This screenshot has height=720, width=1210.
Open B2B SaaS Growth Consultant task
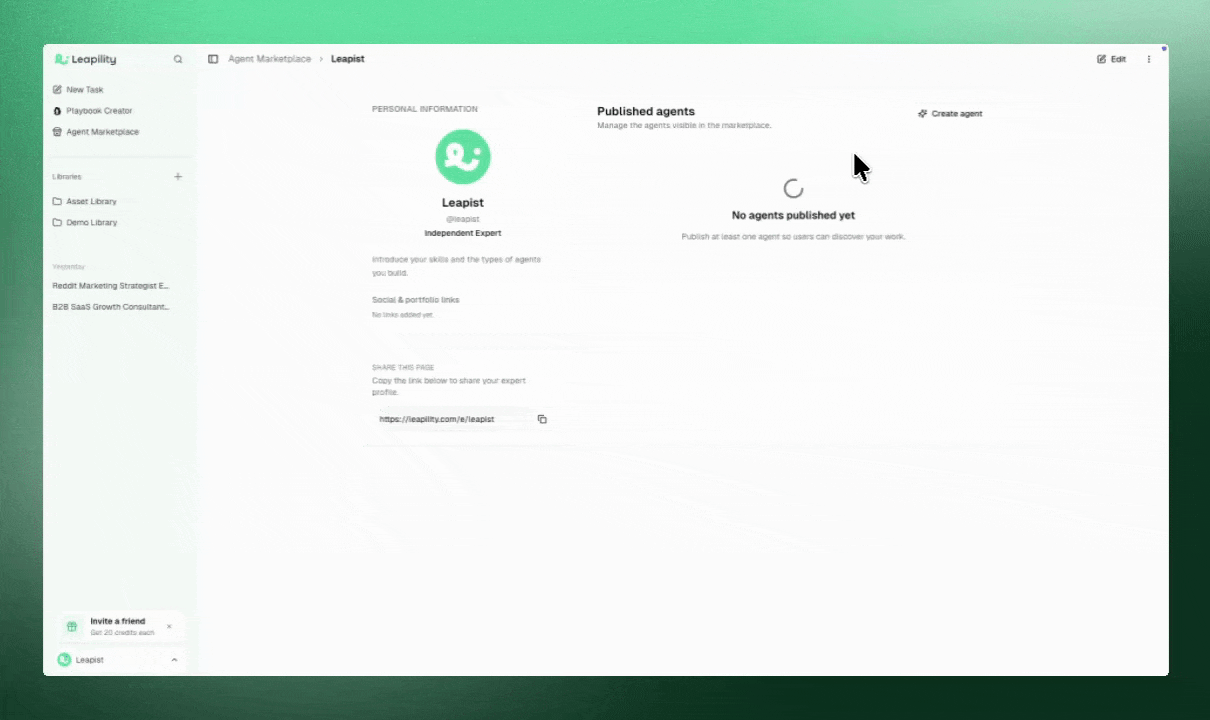[x=111, y=307]
